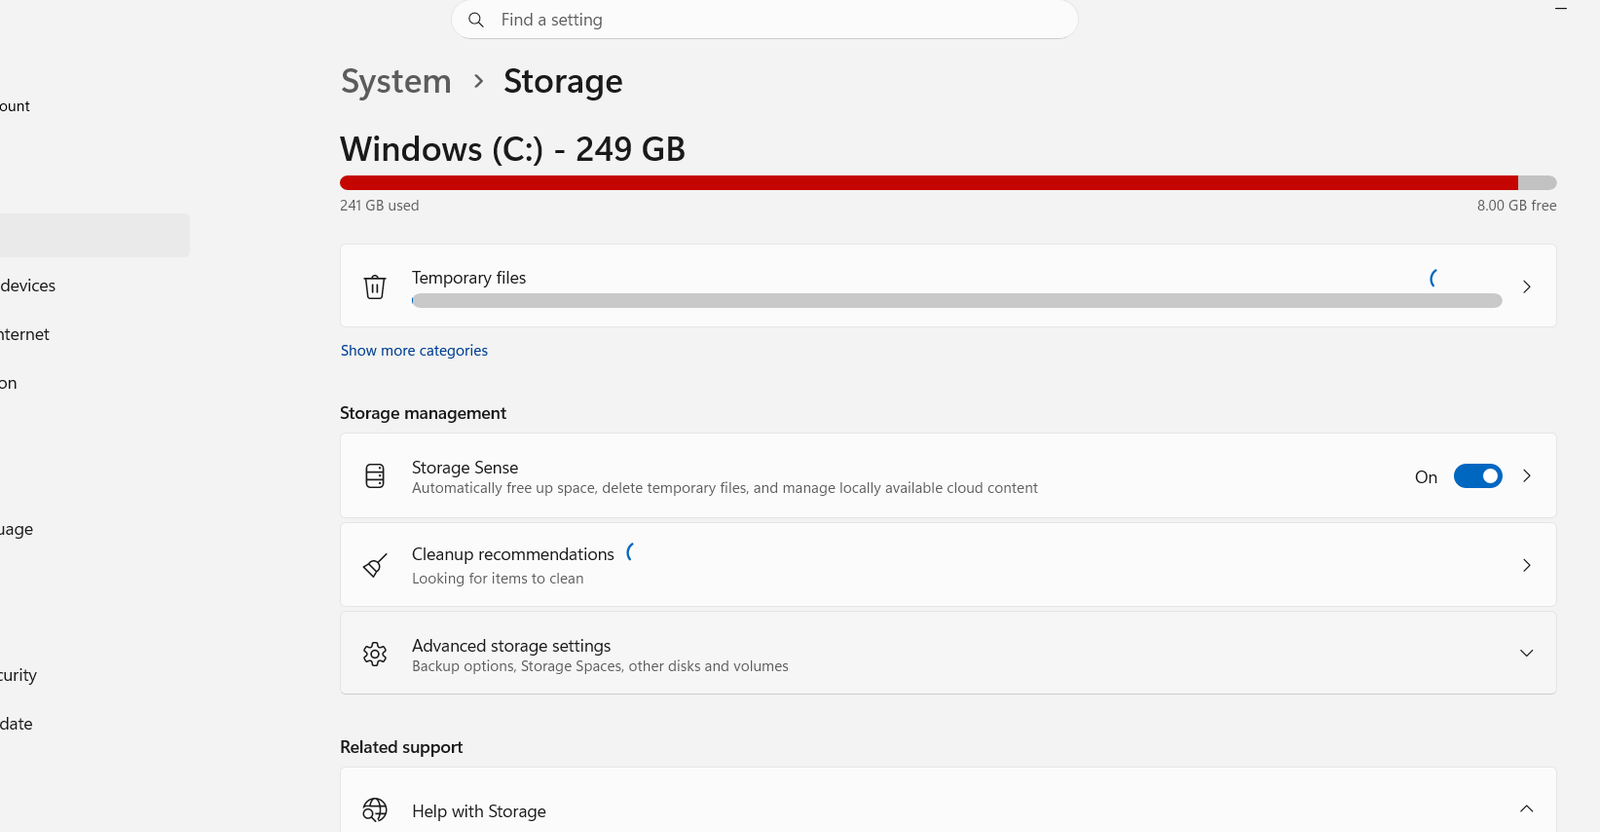Image resolution: width=1600 pixels, height=832 pixels.
Task: Expand Advanced storage settings with the down chevron
Action: click(1526, 654)
